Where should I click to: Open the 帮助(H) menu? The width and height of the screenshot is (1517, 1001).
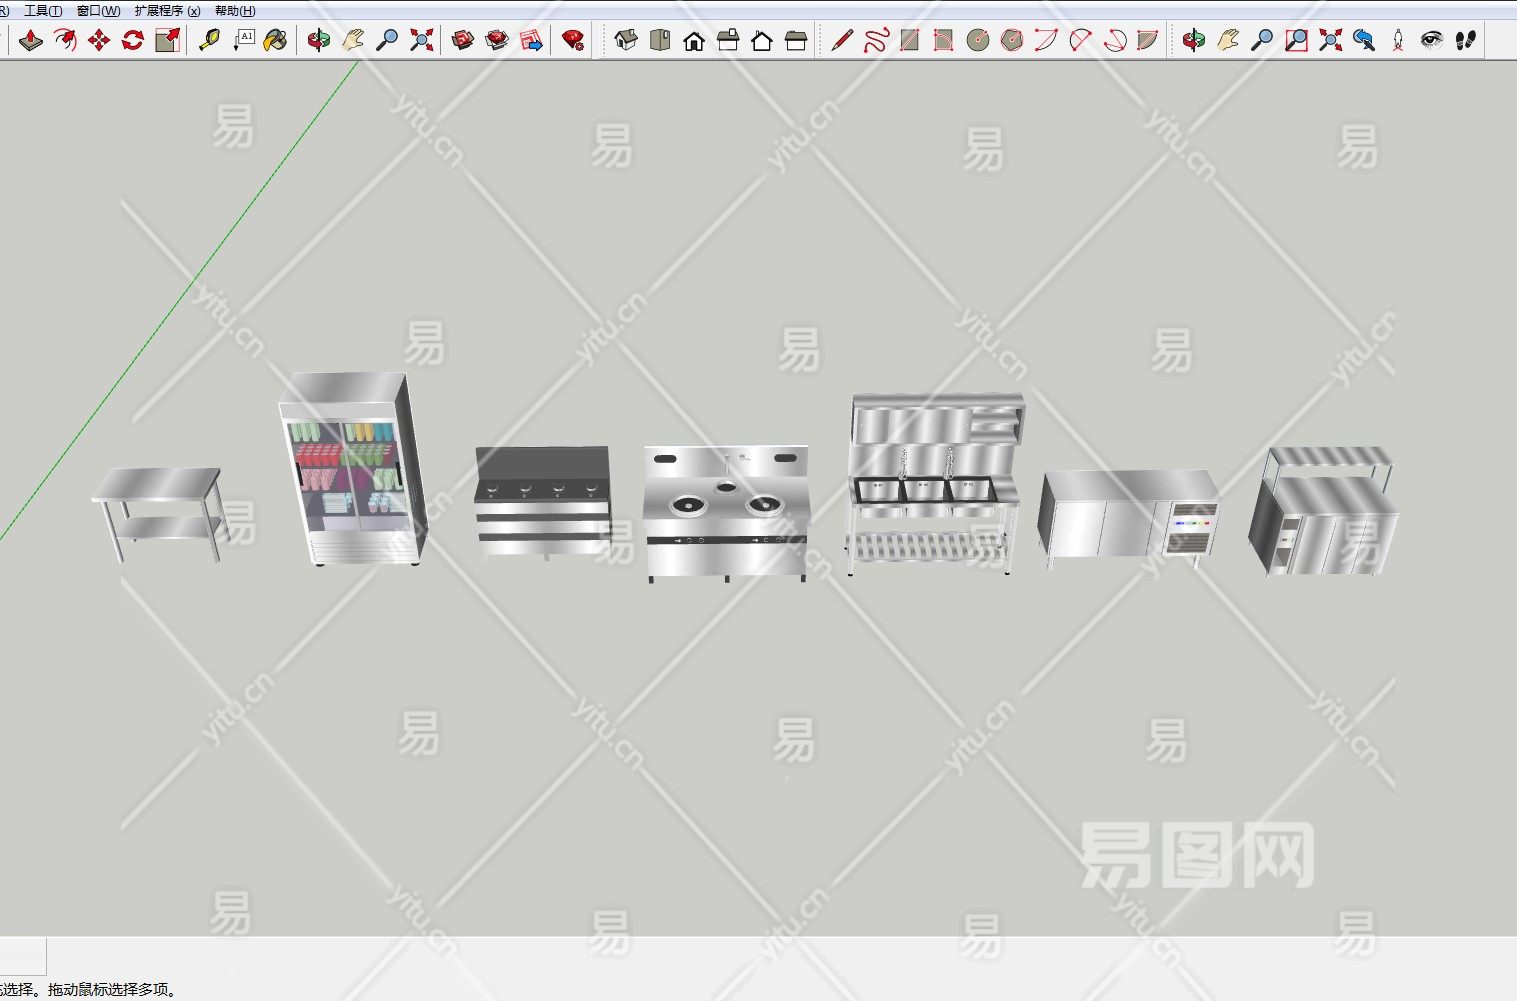click(235, 10)
